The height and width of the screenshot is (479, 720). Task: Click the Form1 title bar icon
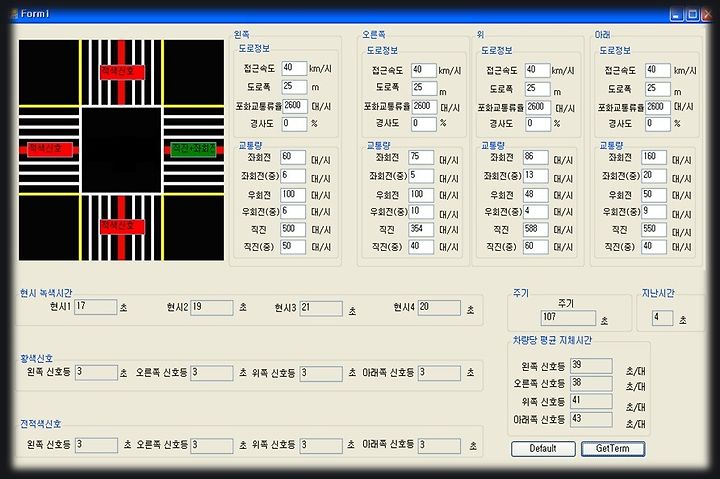[x=15, y=14]
